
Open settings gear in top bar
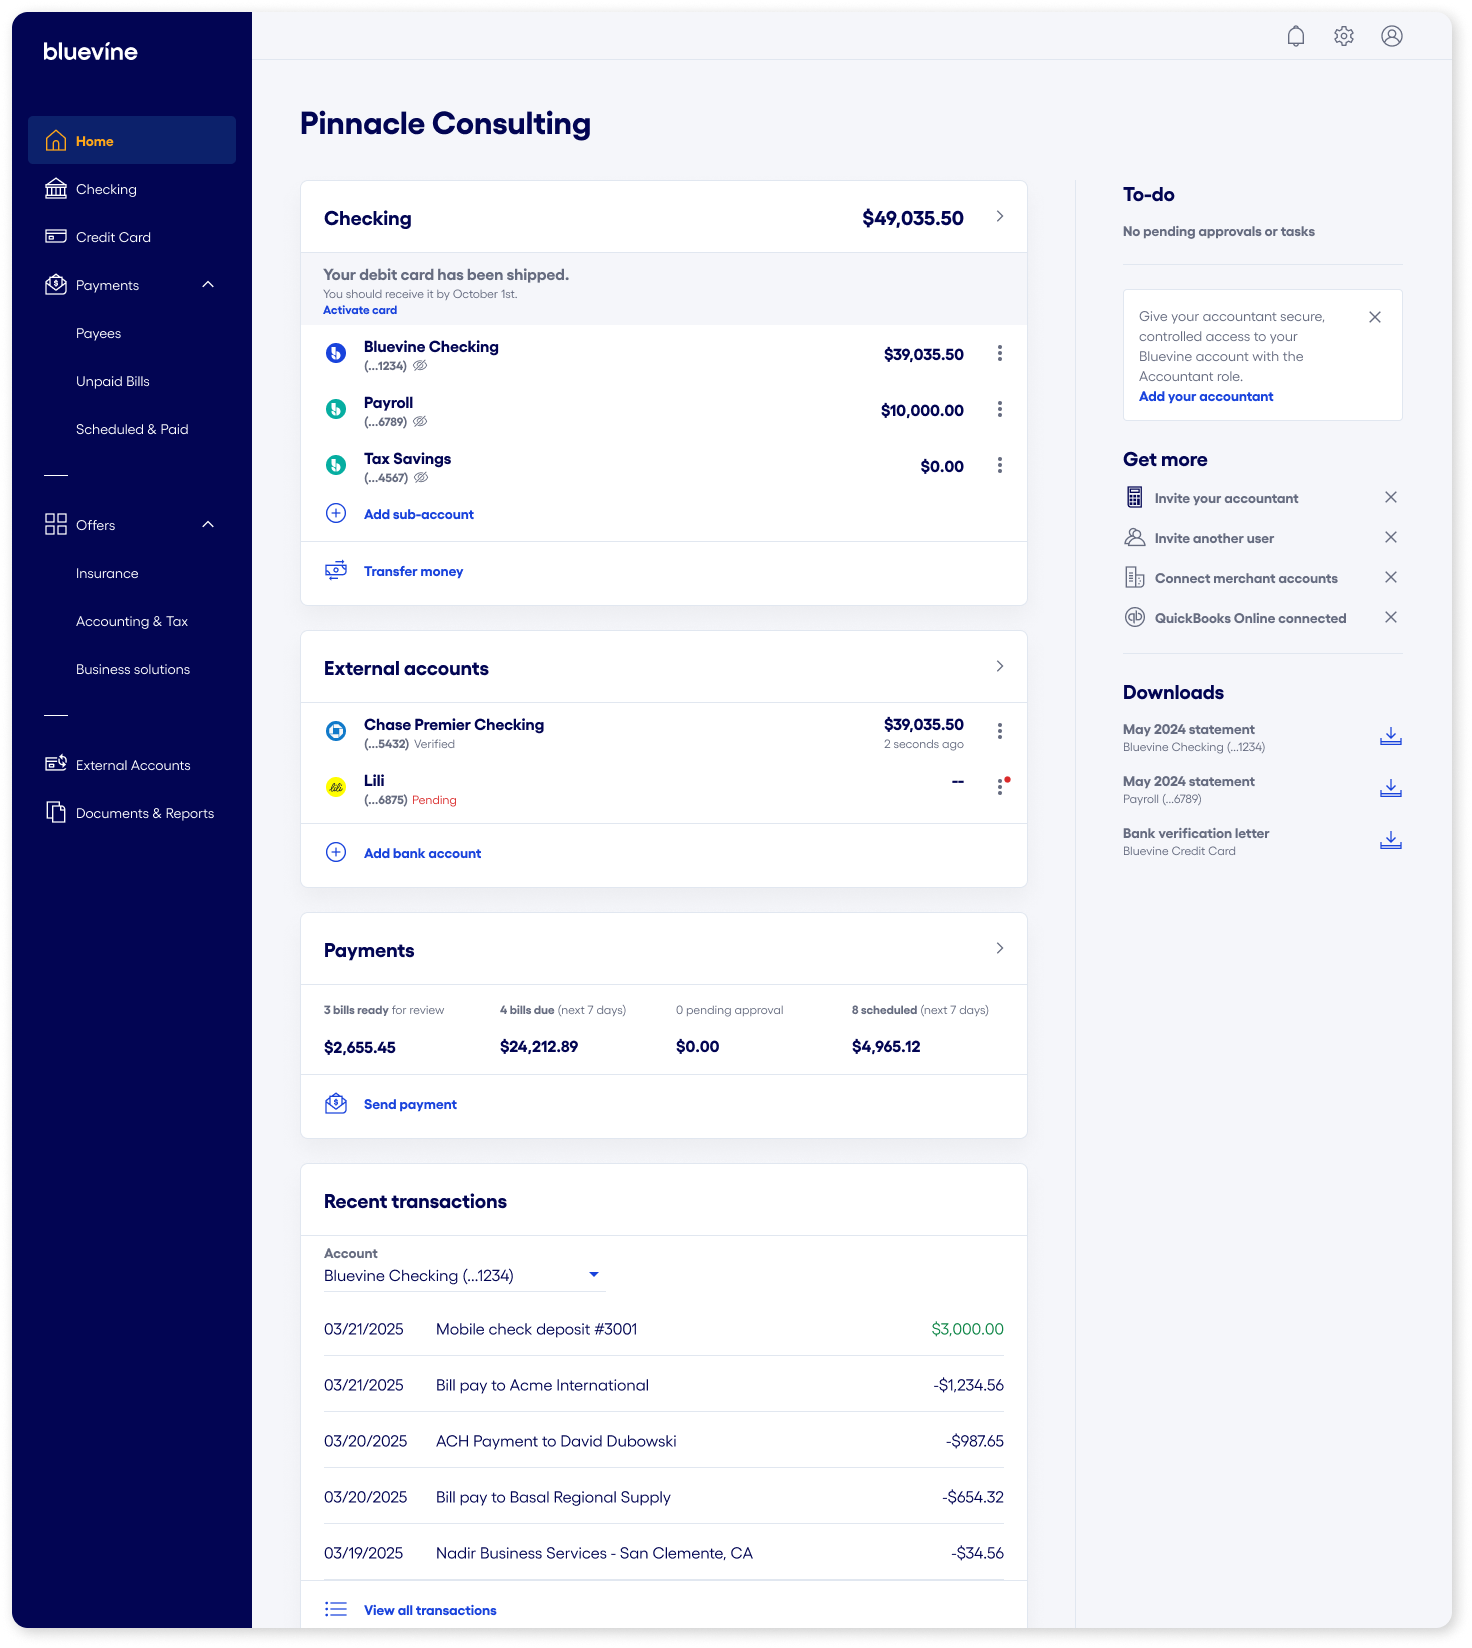(1343, 37)
